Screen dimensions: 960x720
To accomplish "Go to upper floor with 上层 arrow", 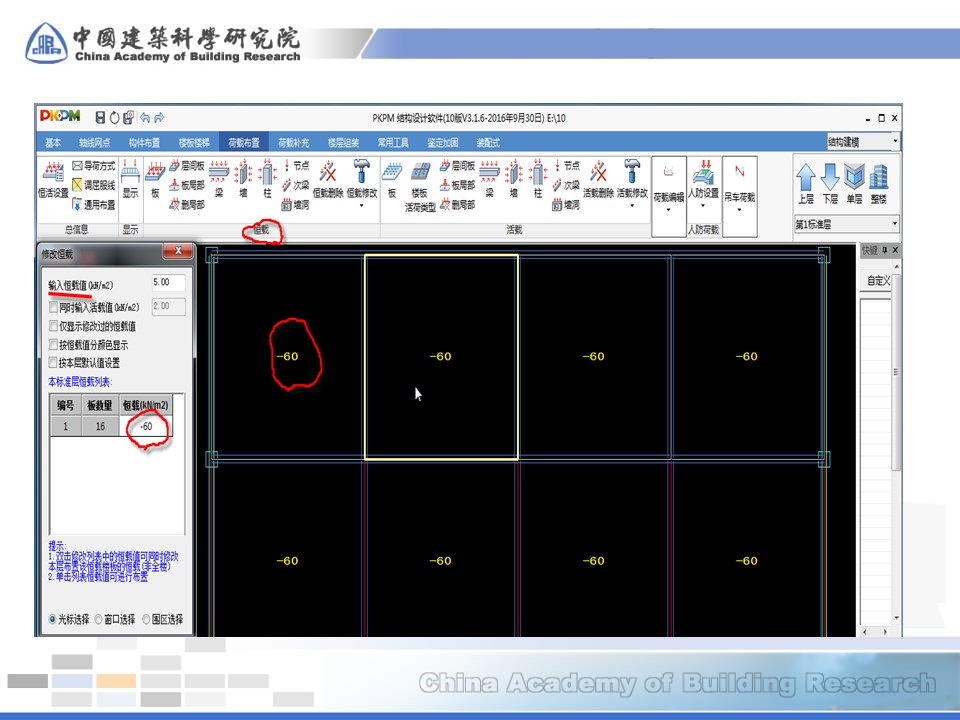I will (x=806, y=183).
